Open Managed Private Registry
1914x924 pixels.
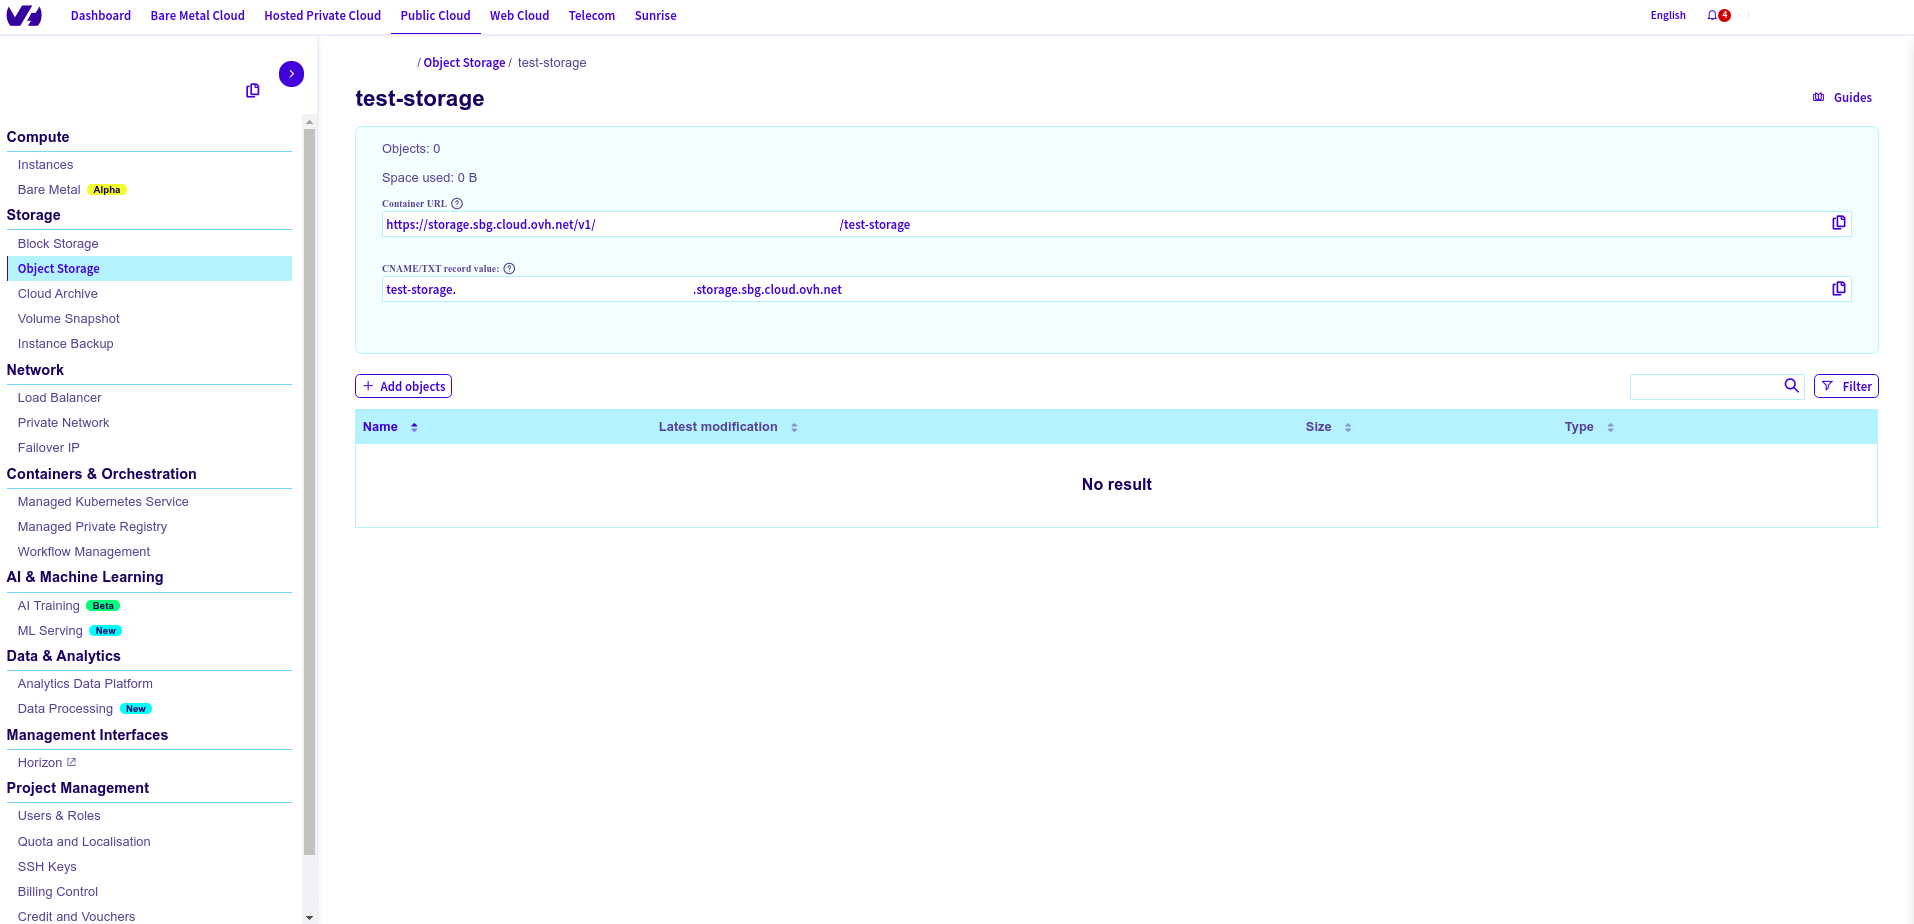(x=92, y=527)
